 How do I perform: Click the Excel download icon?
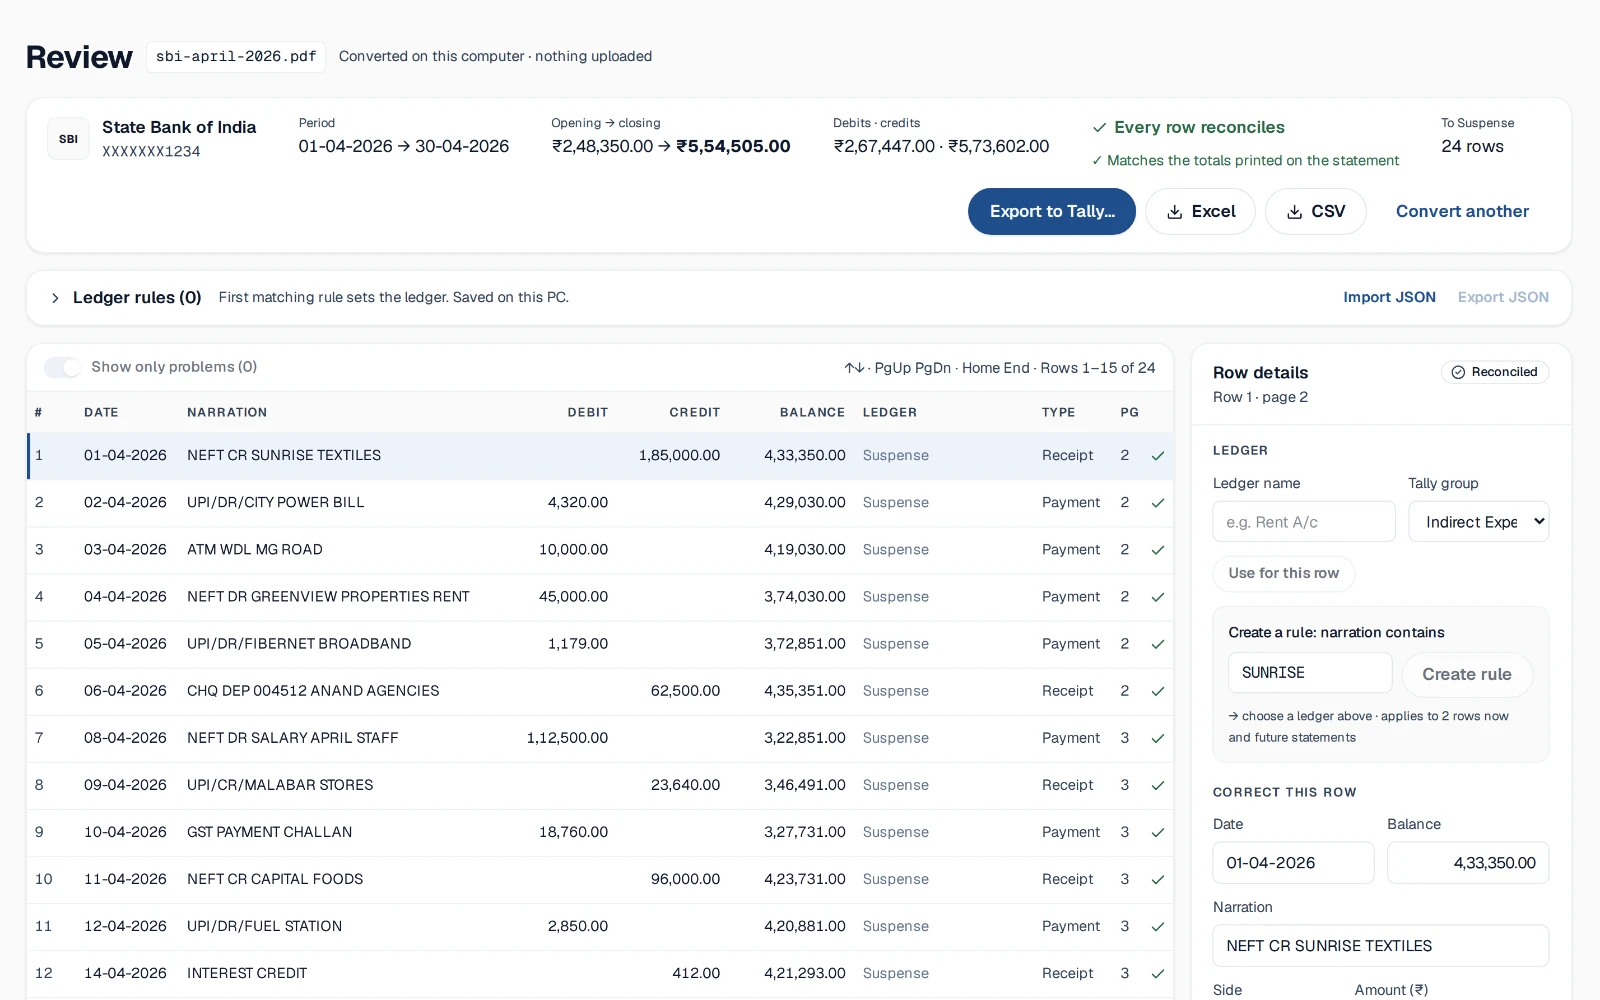point(1175,212)
